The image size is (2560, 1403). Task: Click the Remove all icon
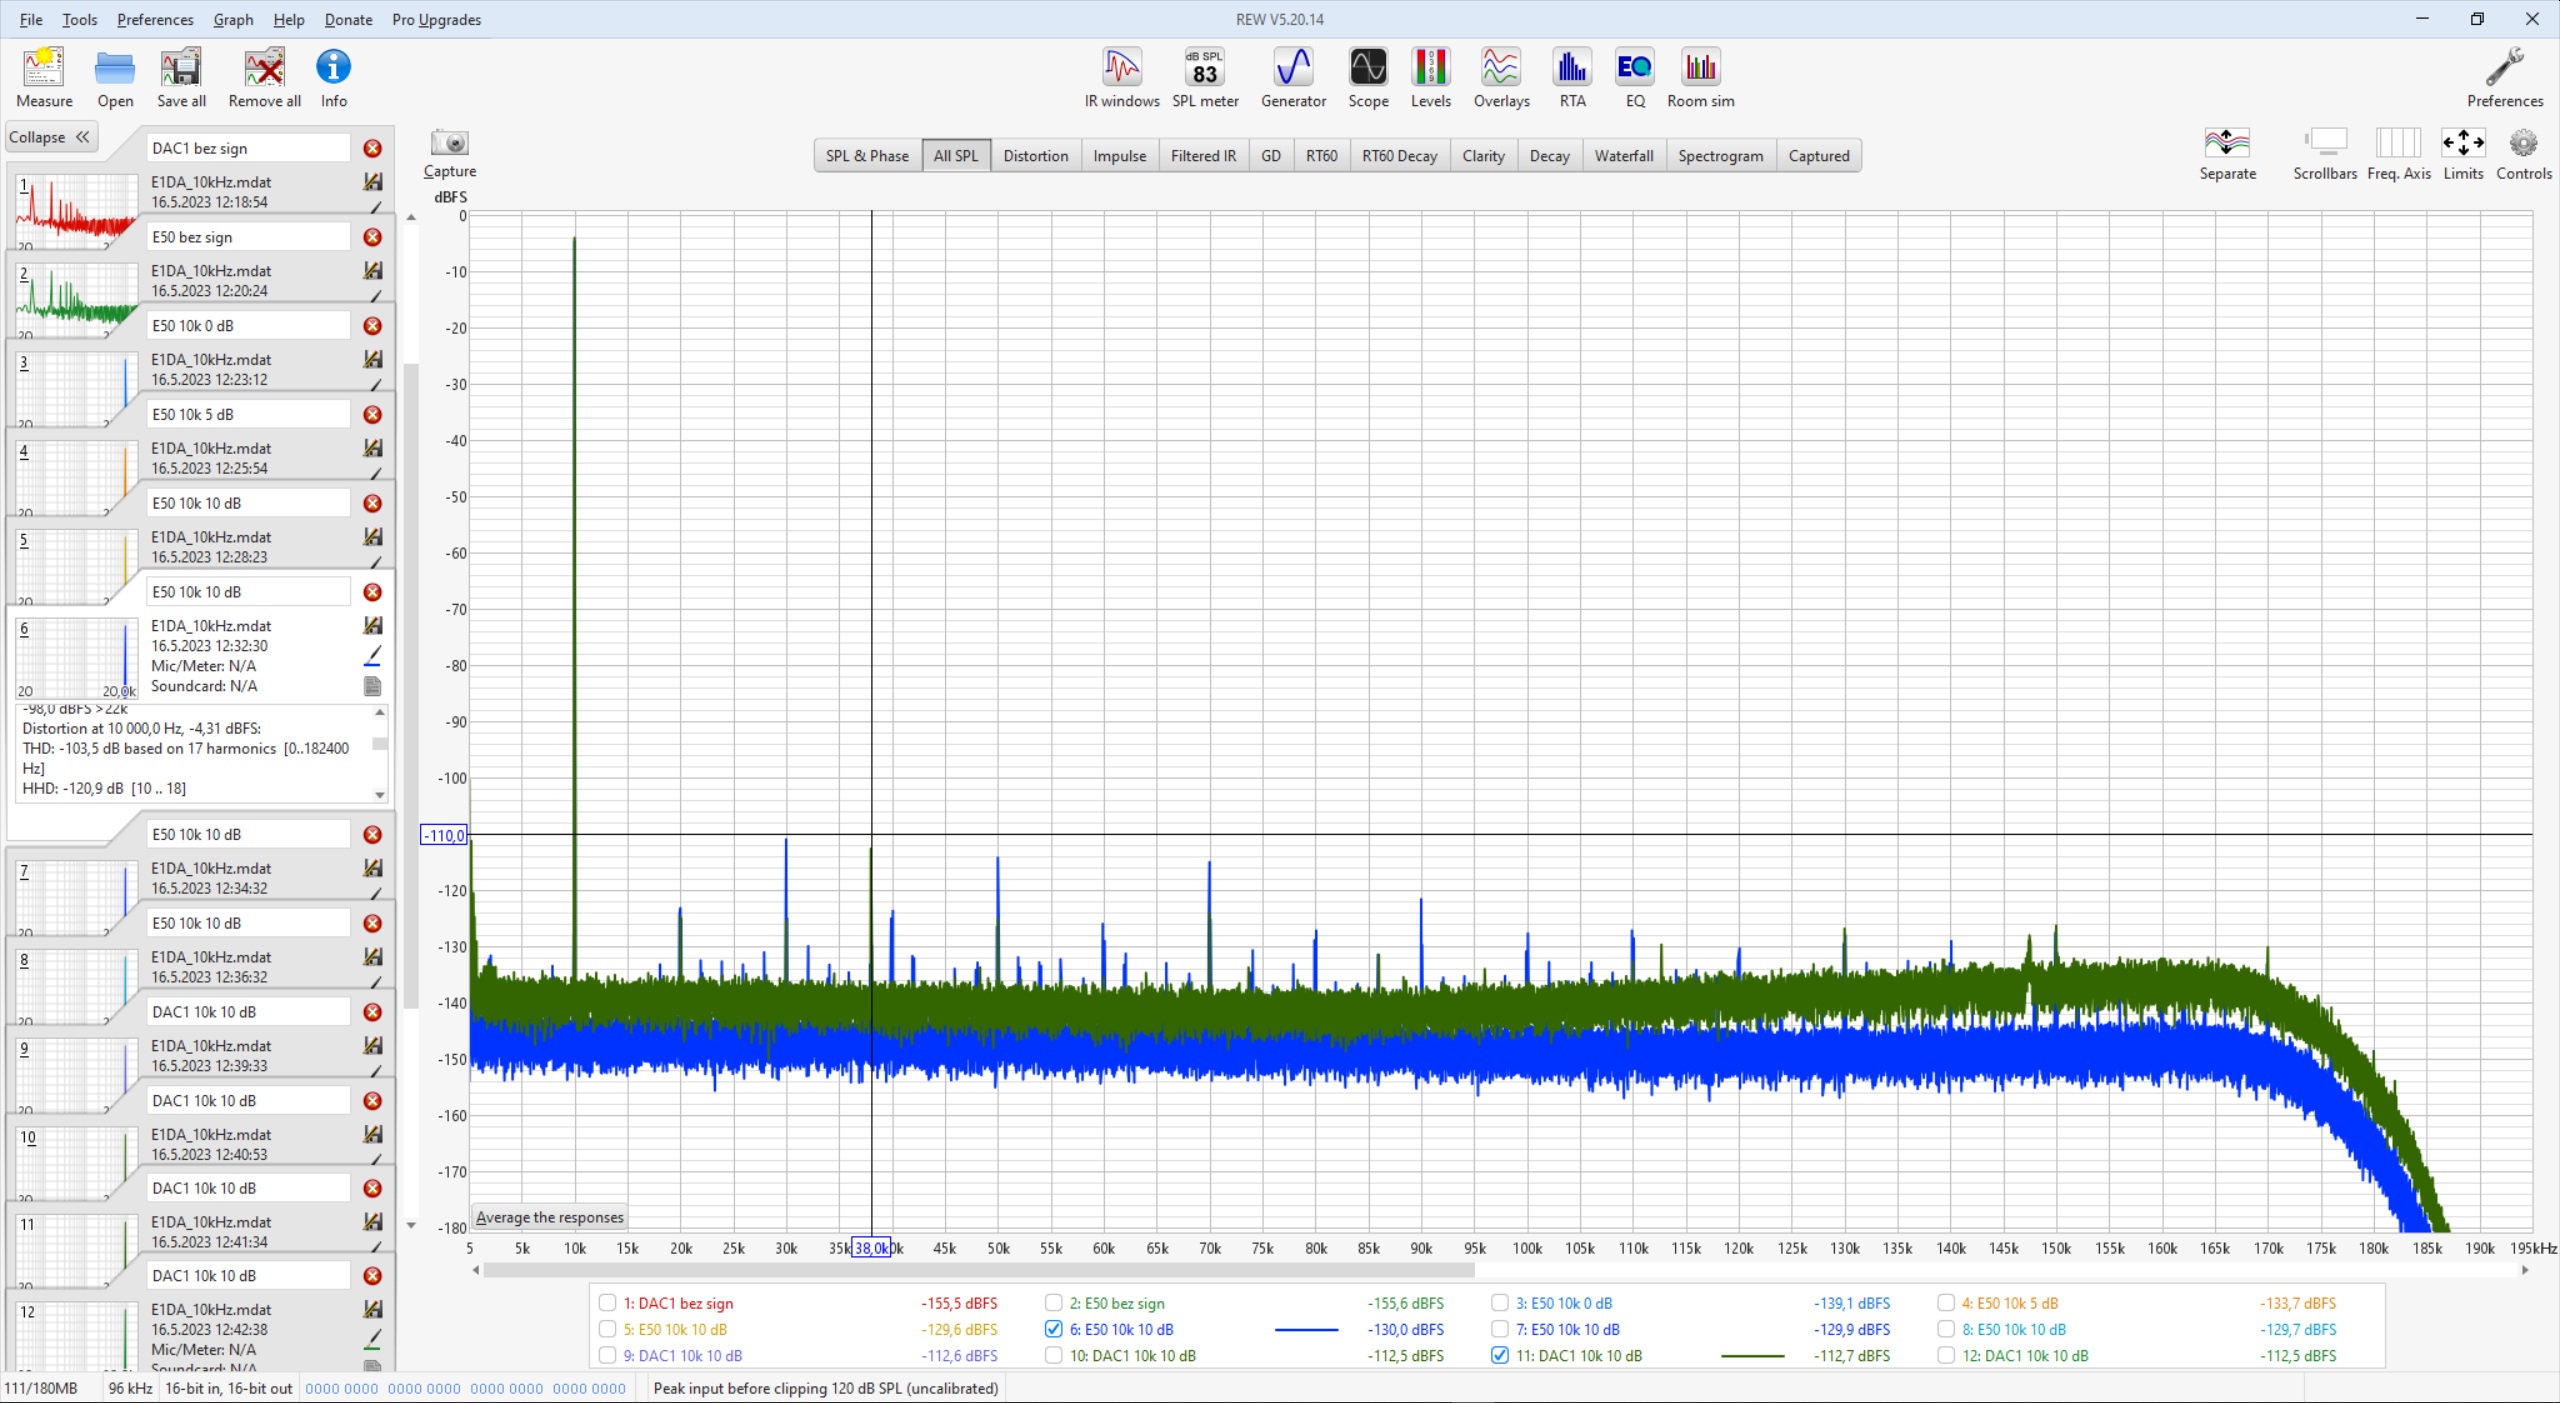(264, 77)
